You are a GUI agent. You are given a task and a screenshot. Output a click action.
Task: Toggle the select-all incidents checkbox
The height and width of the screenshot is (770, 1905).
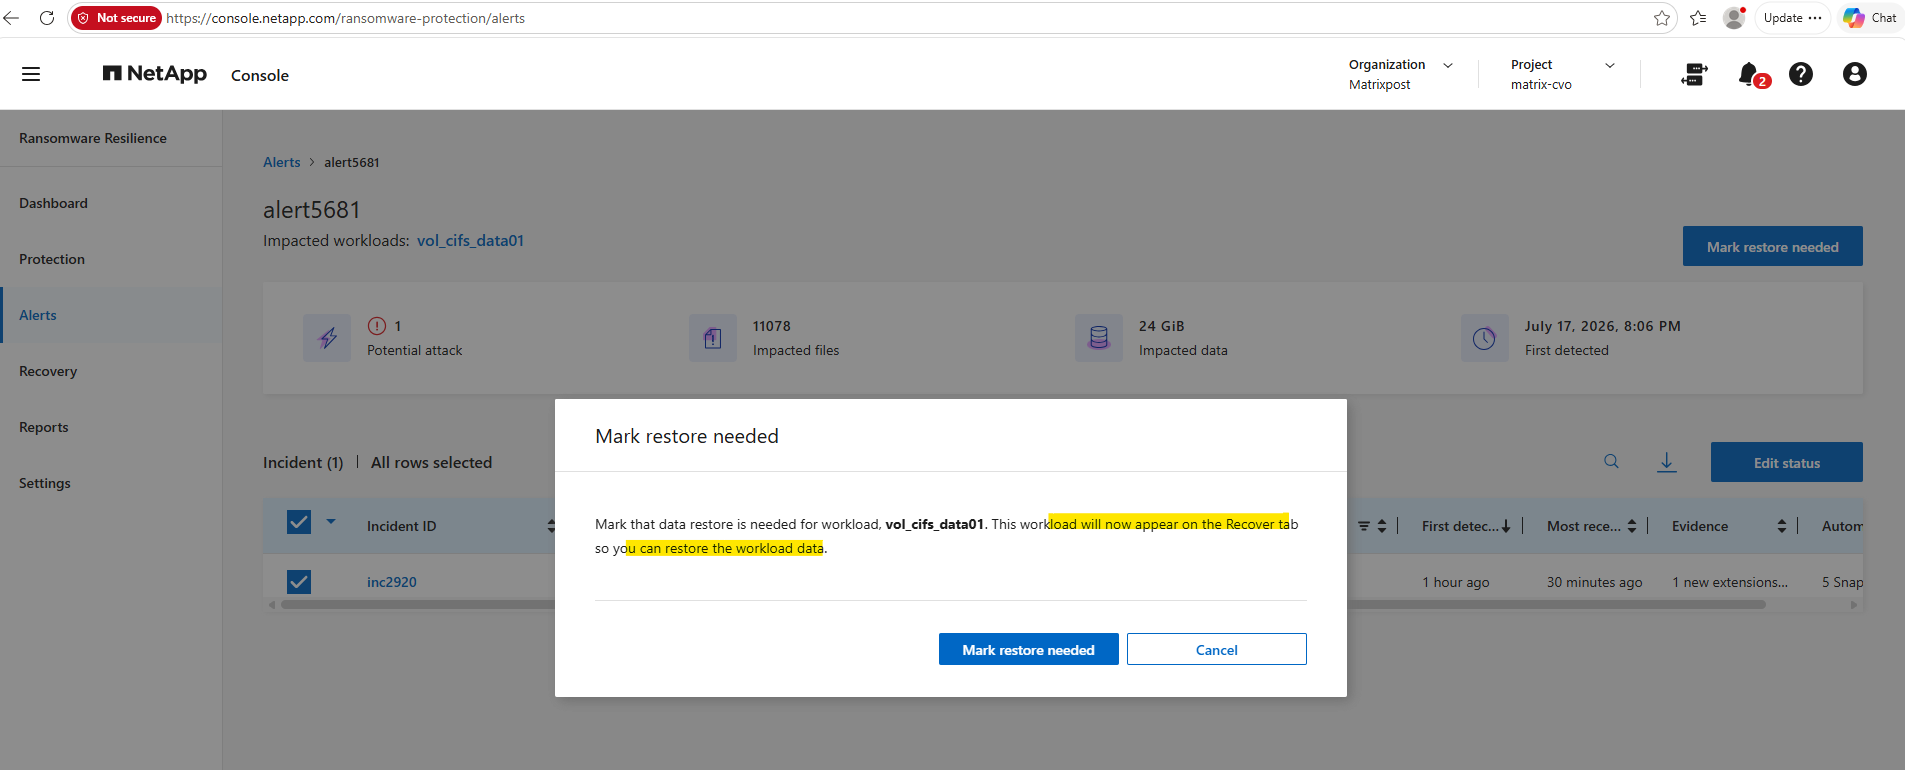(x=299, y=522)
